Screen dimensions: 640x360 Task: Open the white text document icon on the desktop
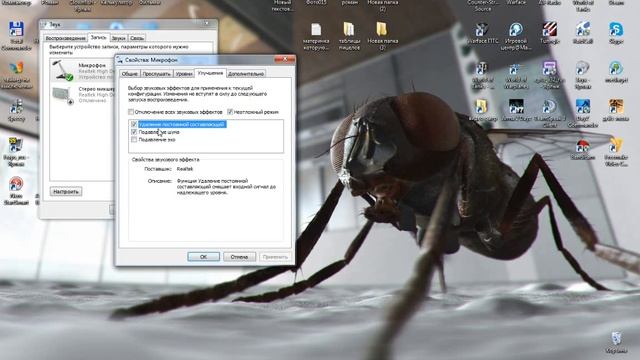point(316,29)
